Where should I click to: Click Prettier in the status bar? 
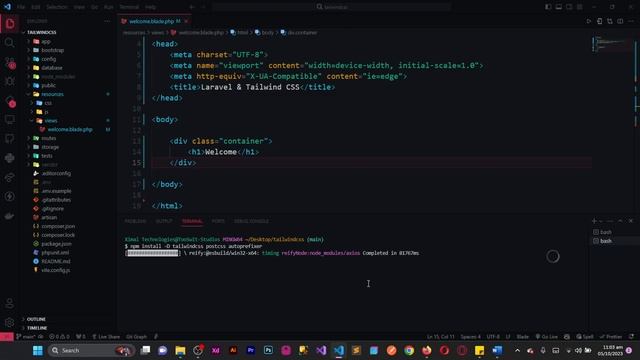tap(611, 337)
